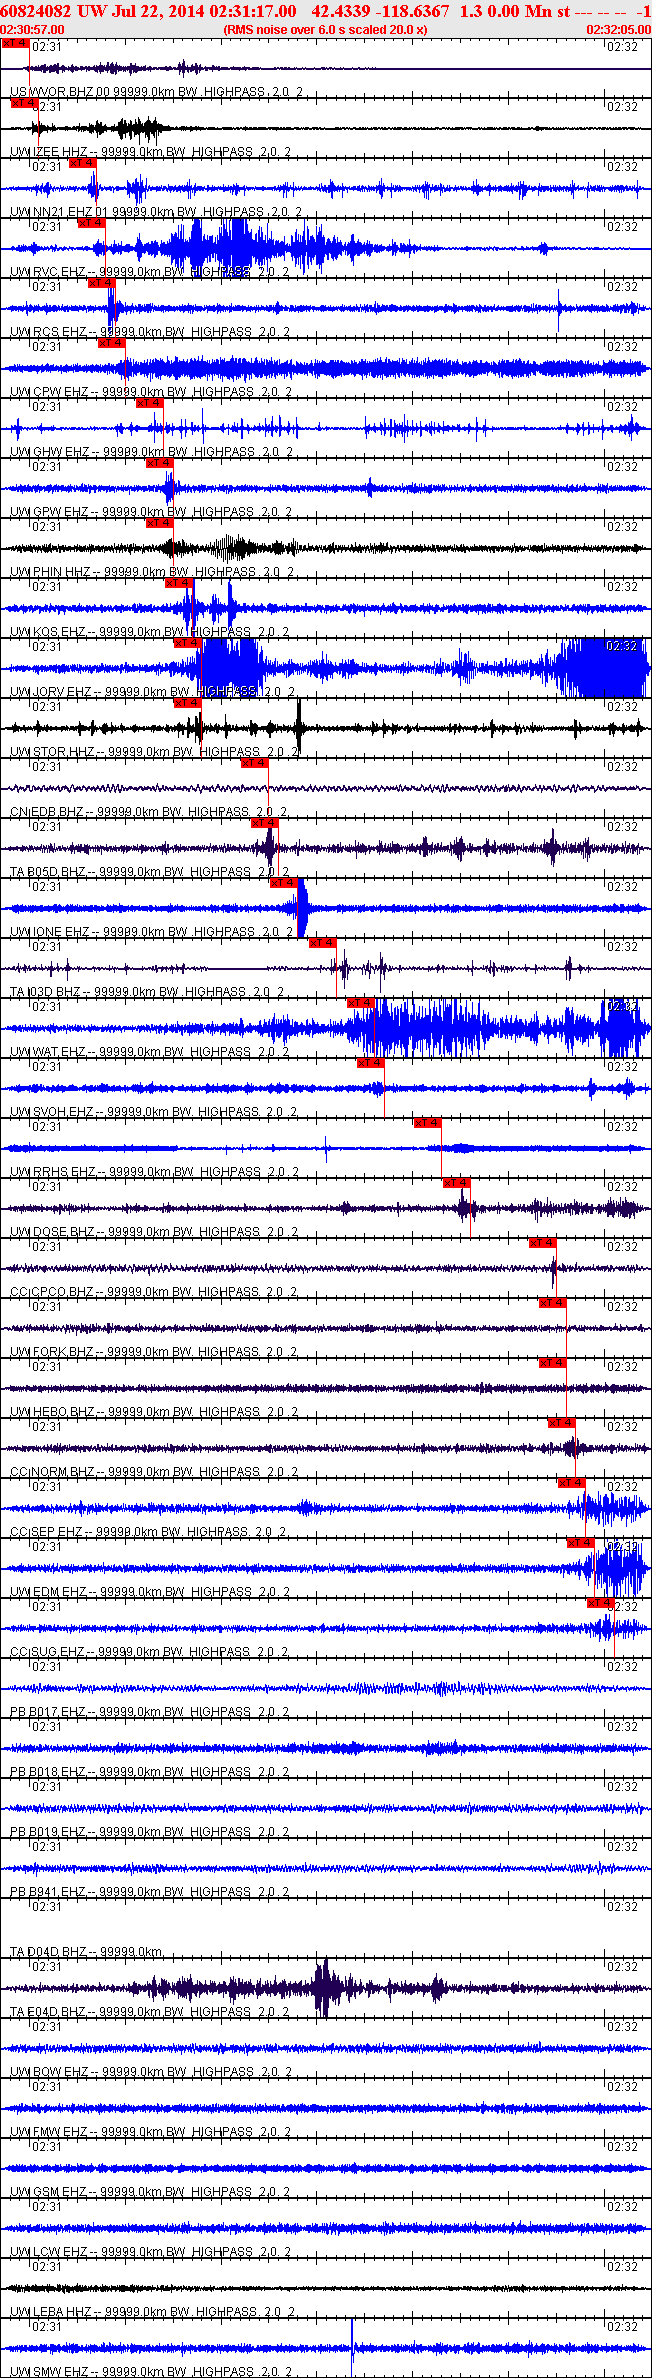Select the PB B941 EHZ station label

click(x=150, y=1892)
